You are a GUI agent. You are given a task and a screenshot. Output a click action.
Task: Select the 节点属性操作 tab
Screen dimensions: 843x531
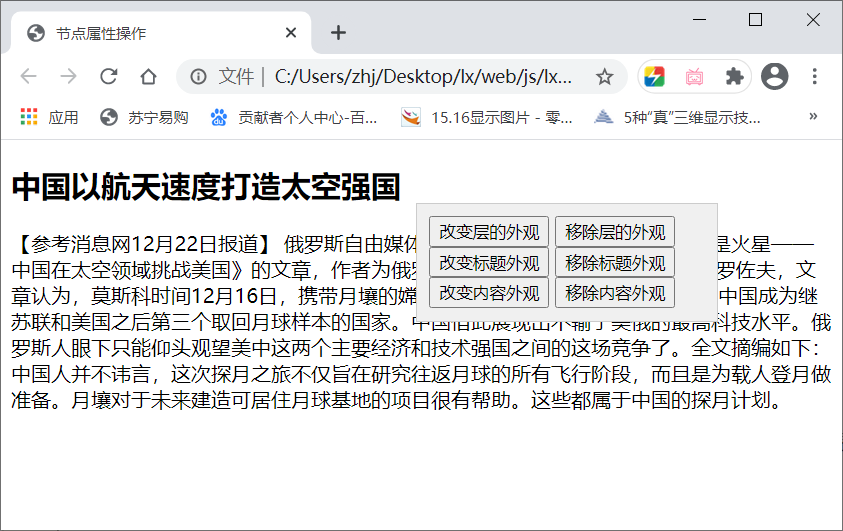pyautogui.click(x=161, y=33)
